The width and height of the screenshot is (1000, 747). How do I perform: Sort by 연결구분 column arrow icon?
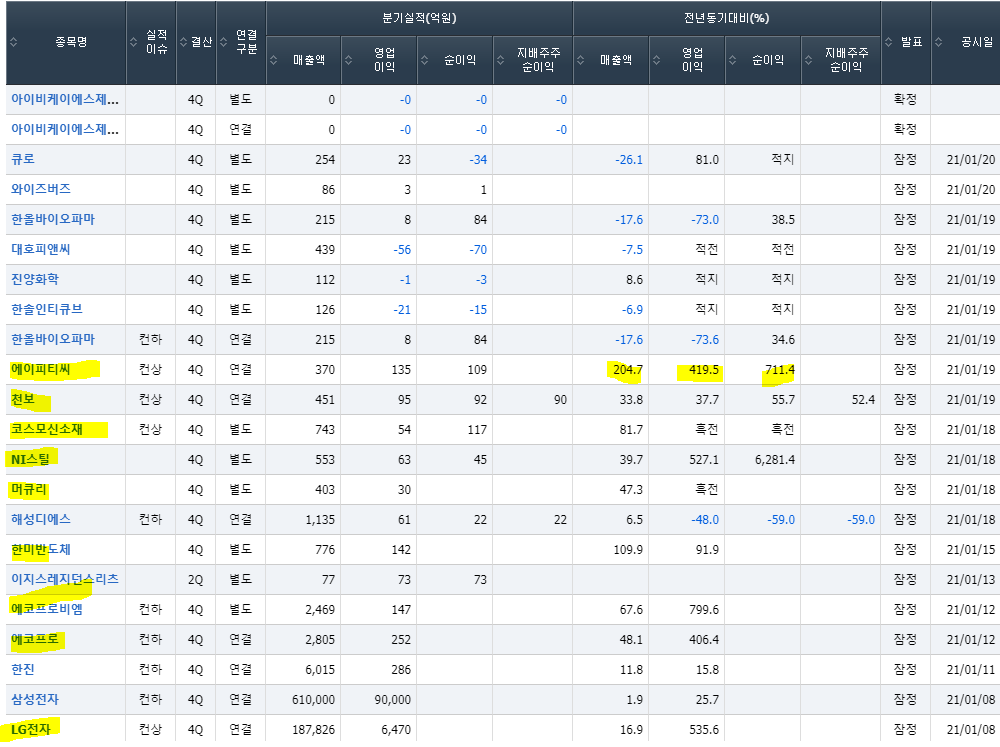tap(223, 42)
